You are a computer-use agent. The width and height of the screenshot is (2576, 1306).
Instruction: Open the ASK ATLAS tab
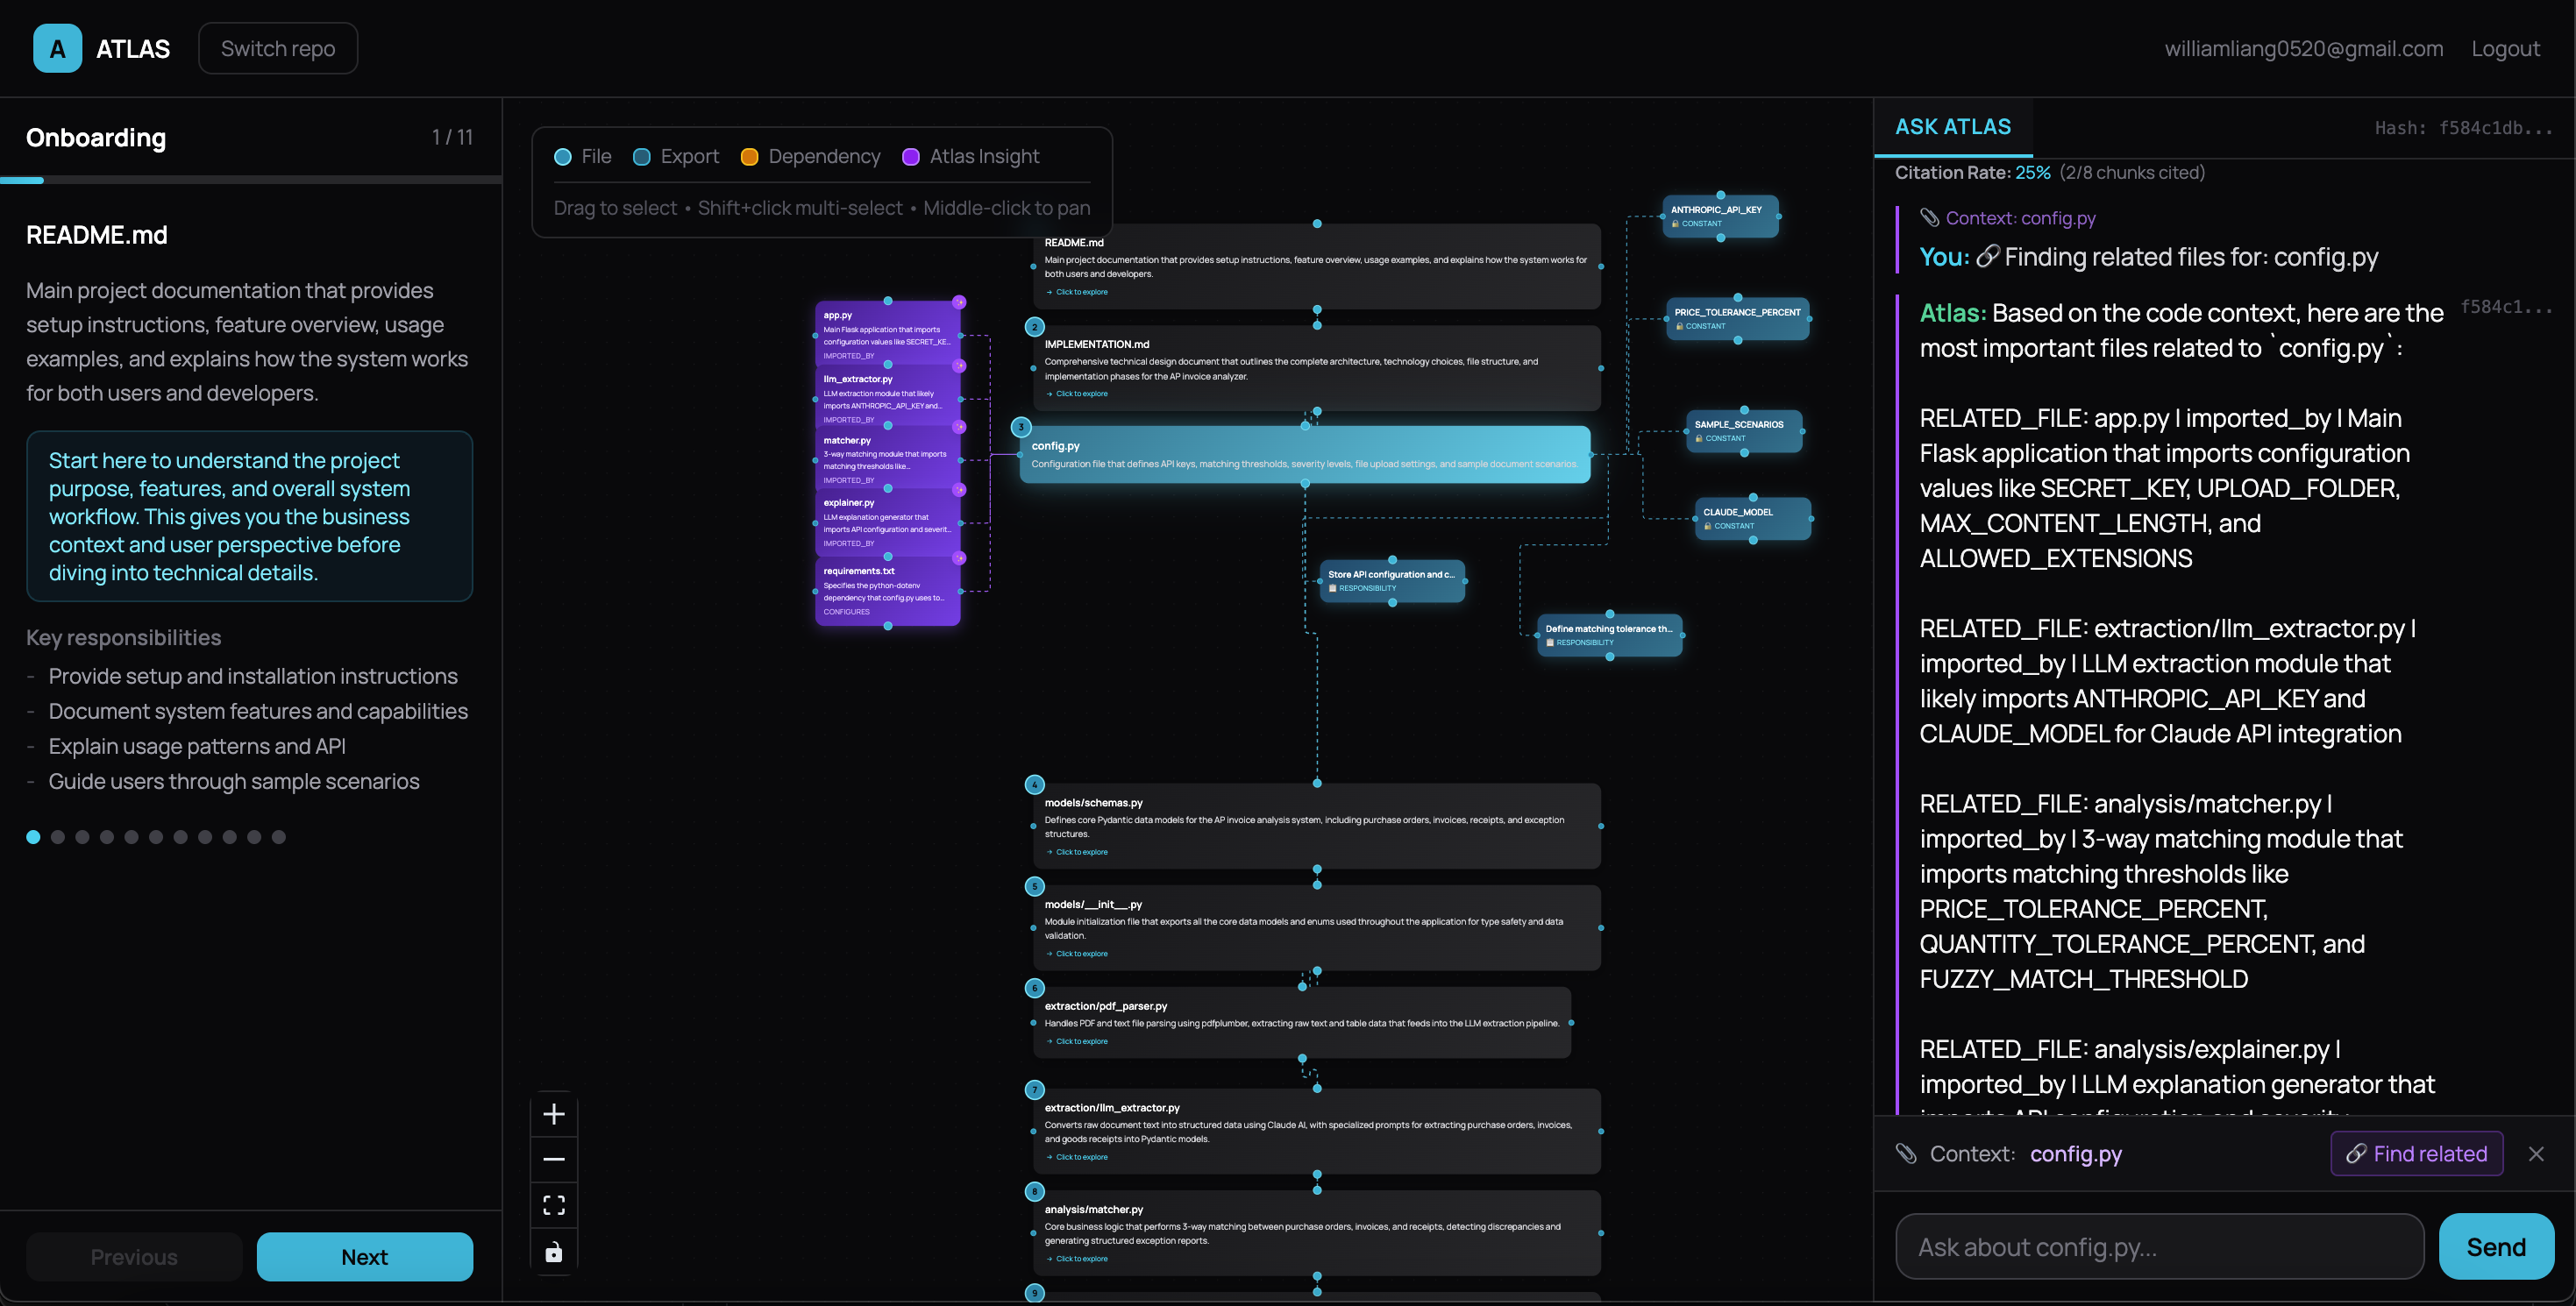click(1952, 127)
